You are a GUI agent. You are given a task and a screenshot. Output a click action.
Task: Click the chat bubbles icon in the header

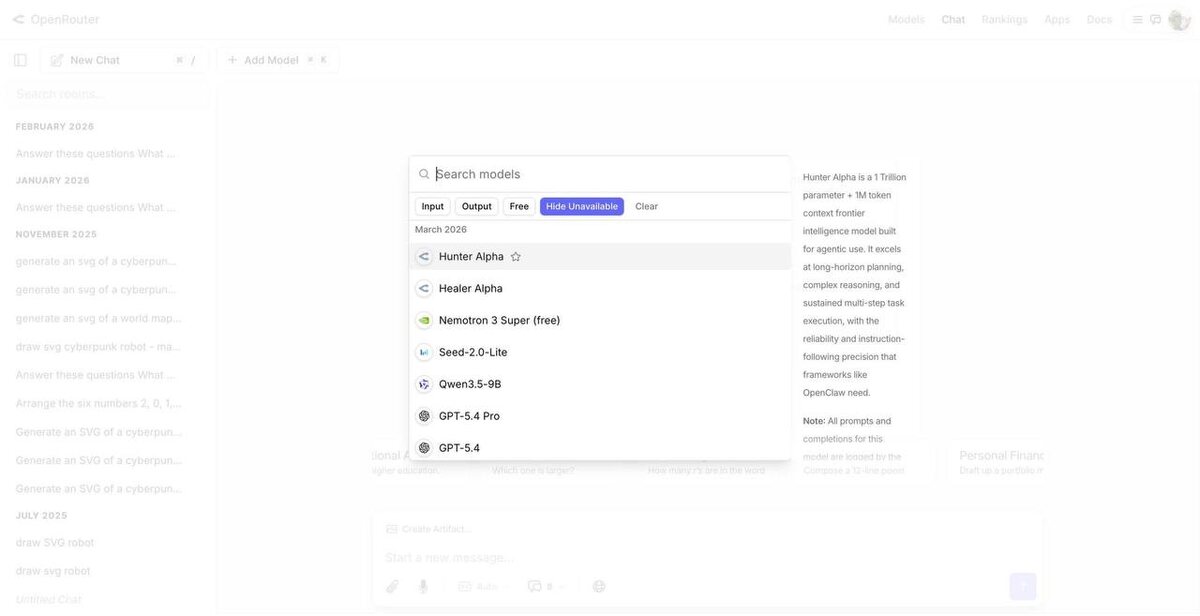(x=1155, y=19)
